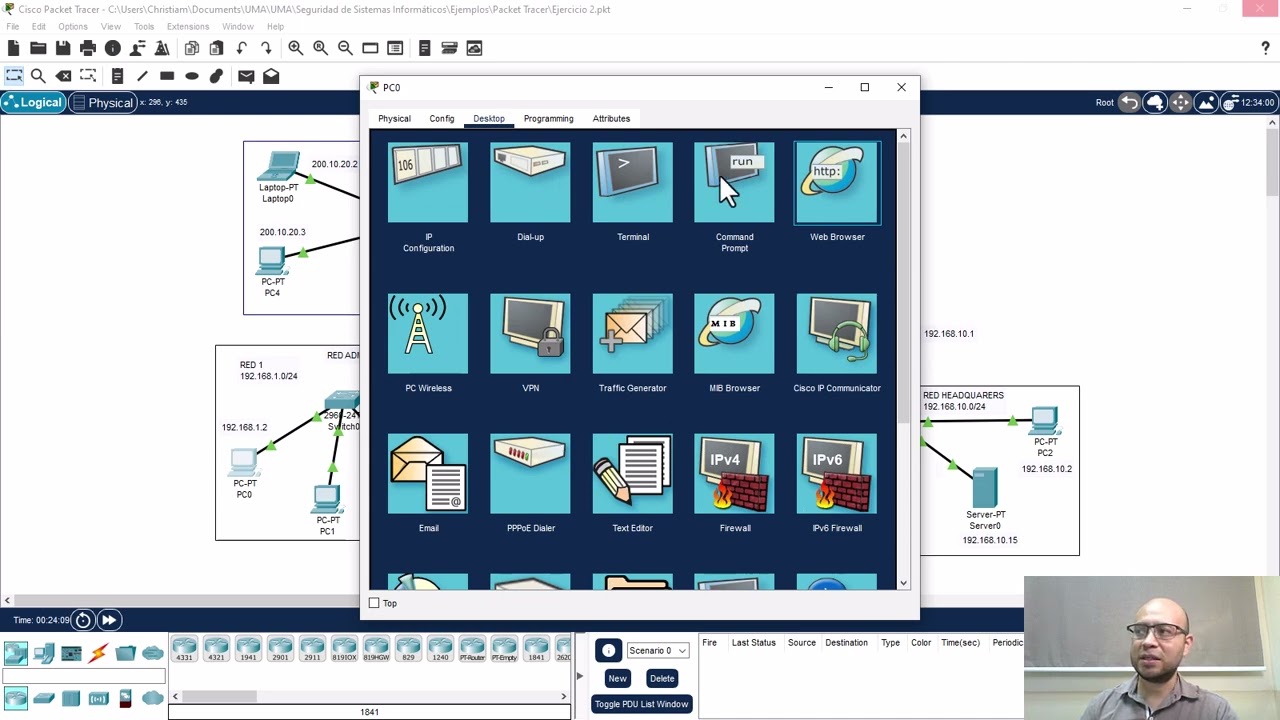Open the IPv6 Firewall app
This screenshot has width=1280, height=720.
click(x=837, y=473)
